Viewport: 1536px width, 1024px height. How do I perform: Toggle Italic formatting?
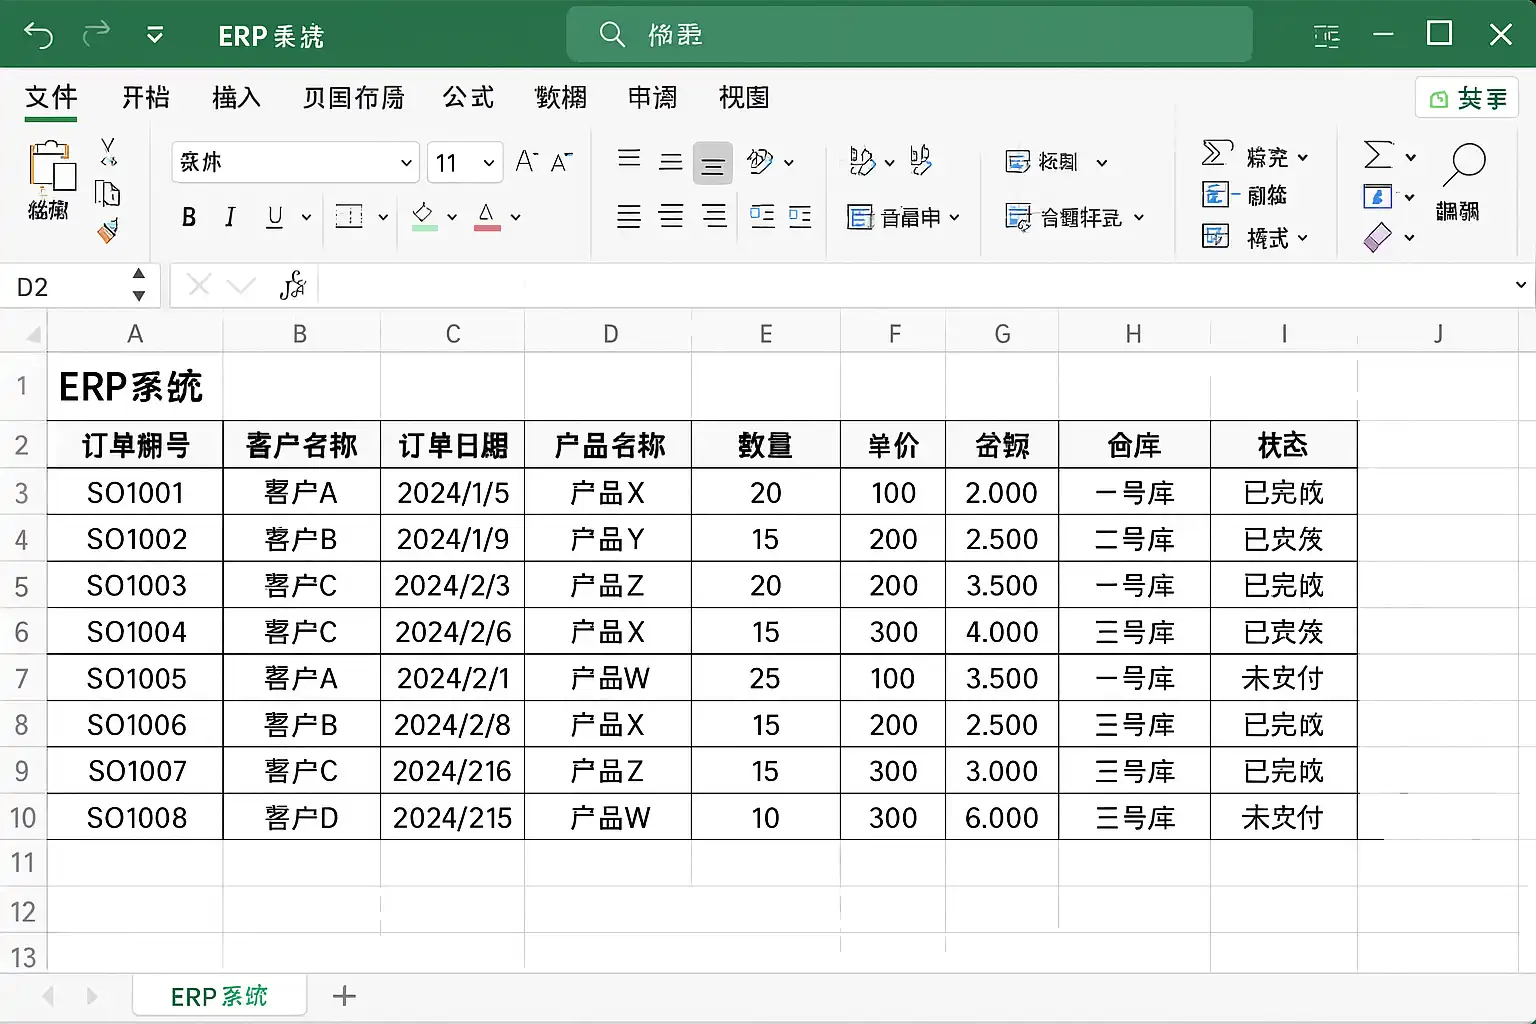[x=230, y=217]
